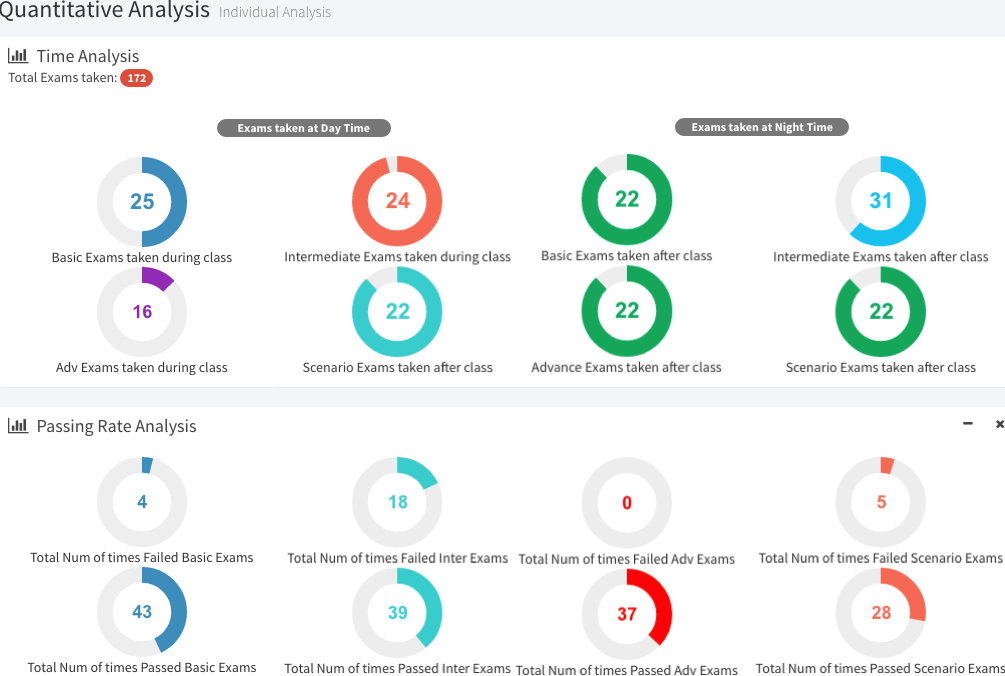The width and height of the screenshot is (1005, 676).
Task: Select the 'Exams taken at Day Time' label
Action: pyautogui.click(x=303, y=128)
